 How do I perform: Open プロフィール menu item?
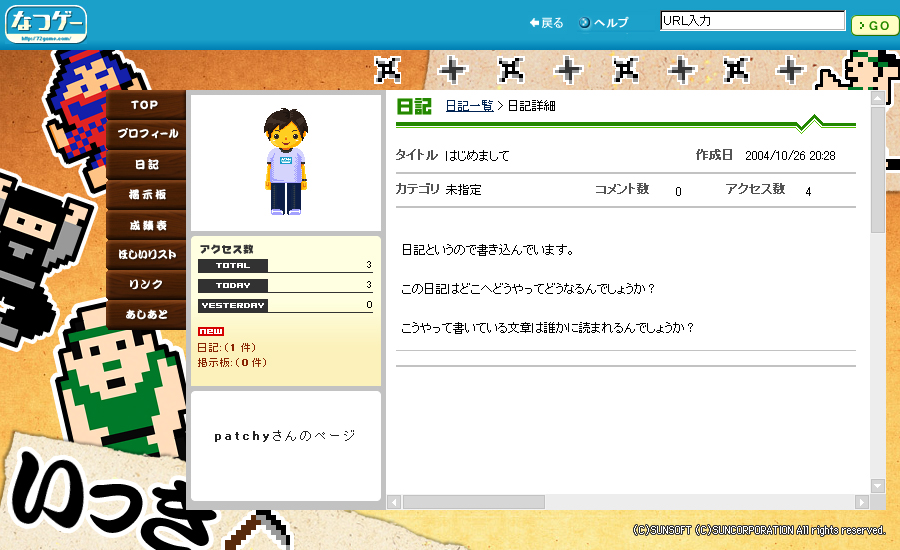pos(146,134)
